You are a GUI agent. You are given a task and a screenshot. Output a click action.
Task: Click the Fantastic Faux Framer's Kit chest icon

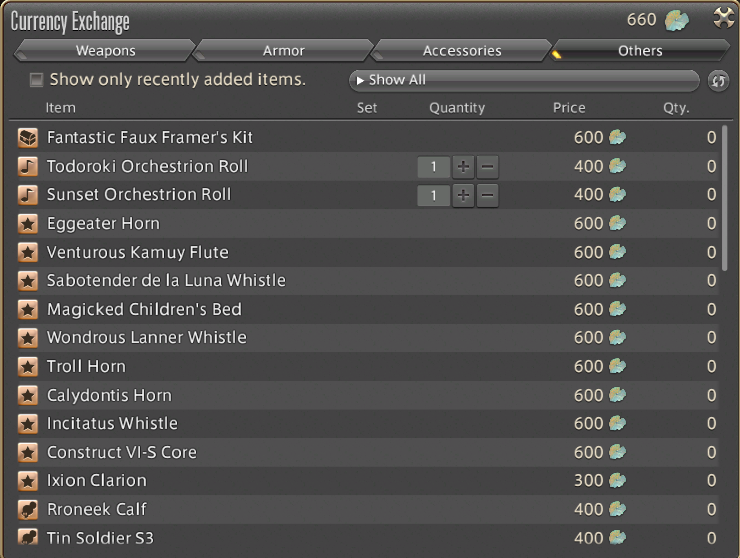click(28, 138)
